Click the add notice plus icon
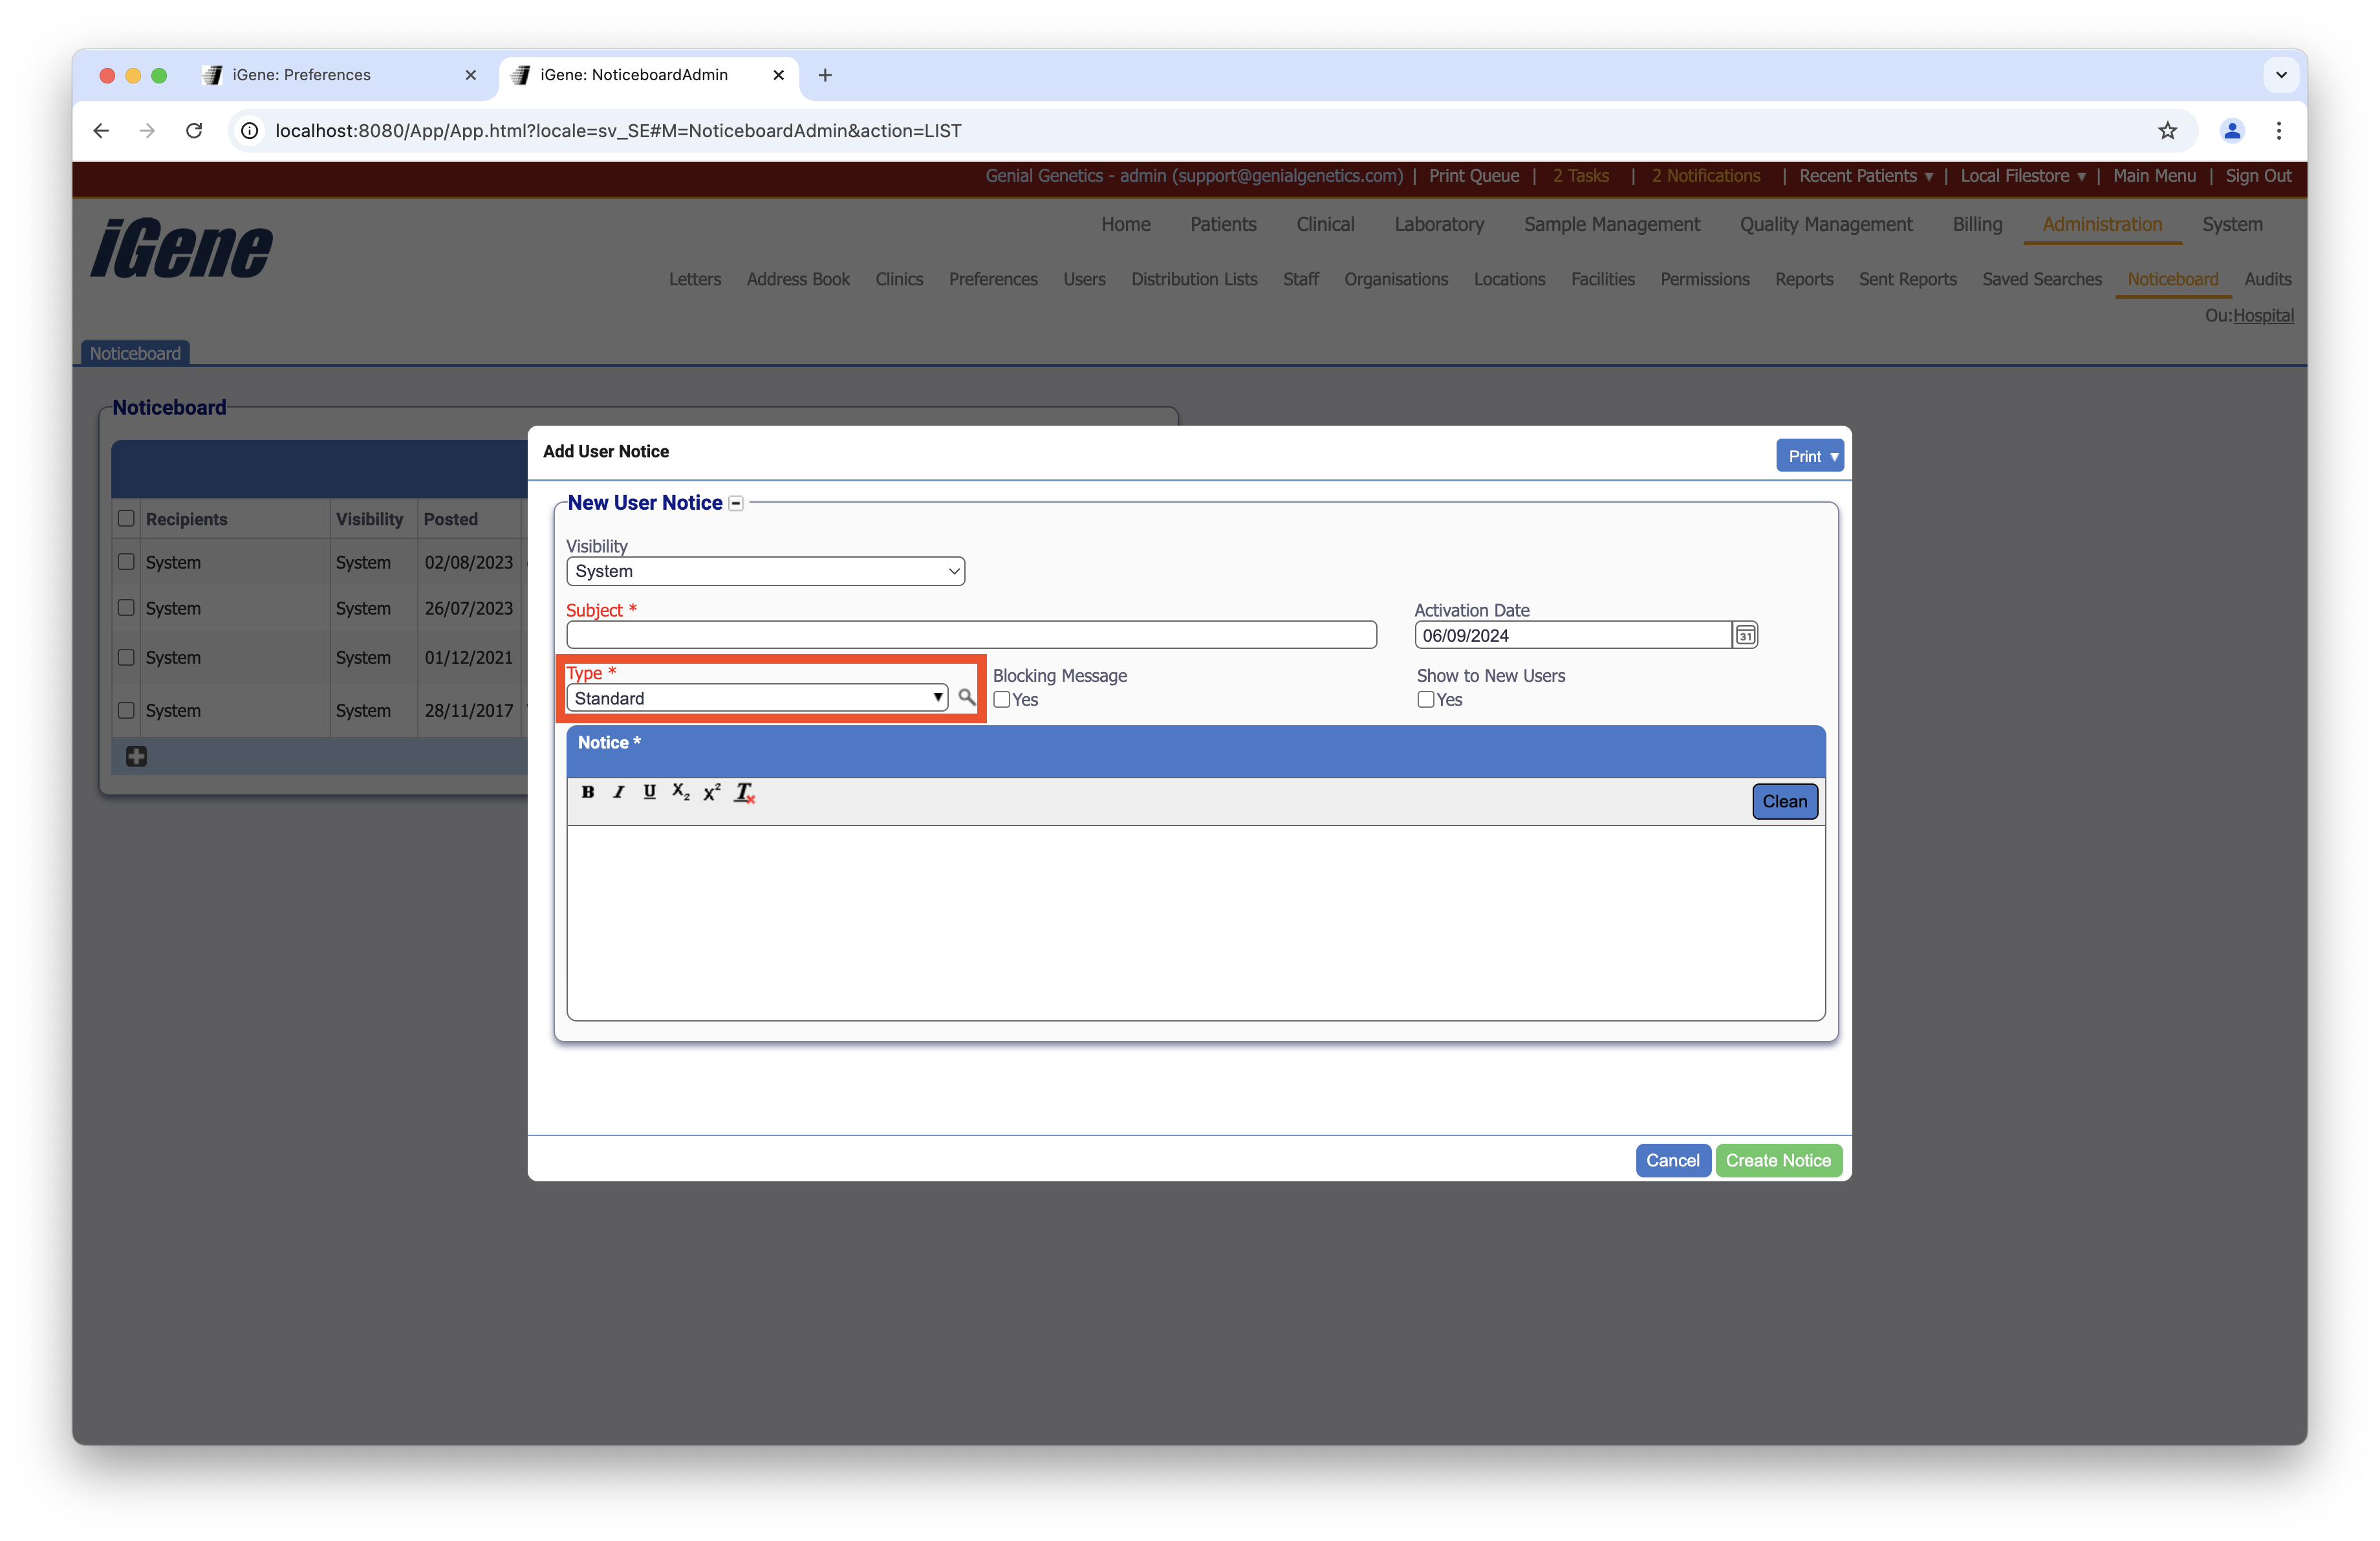The width and height of the screenshot is (2380, 1541). (x=136, y=756)
